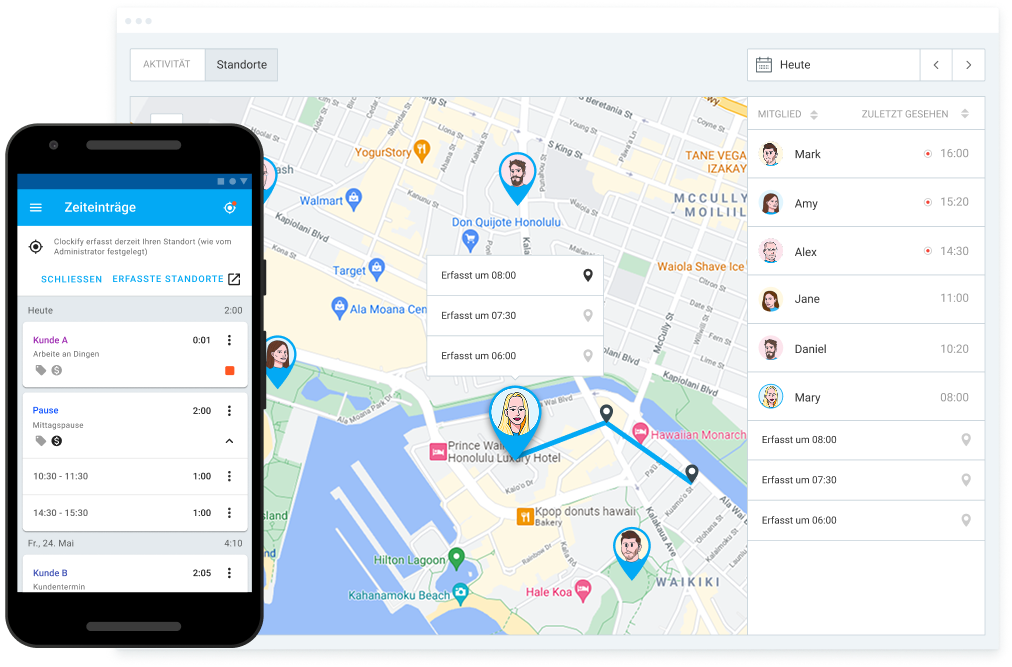Click Alex's live tracking indicator dot

click(x=927, y=251)
